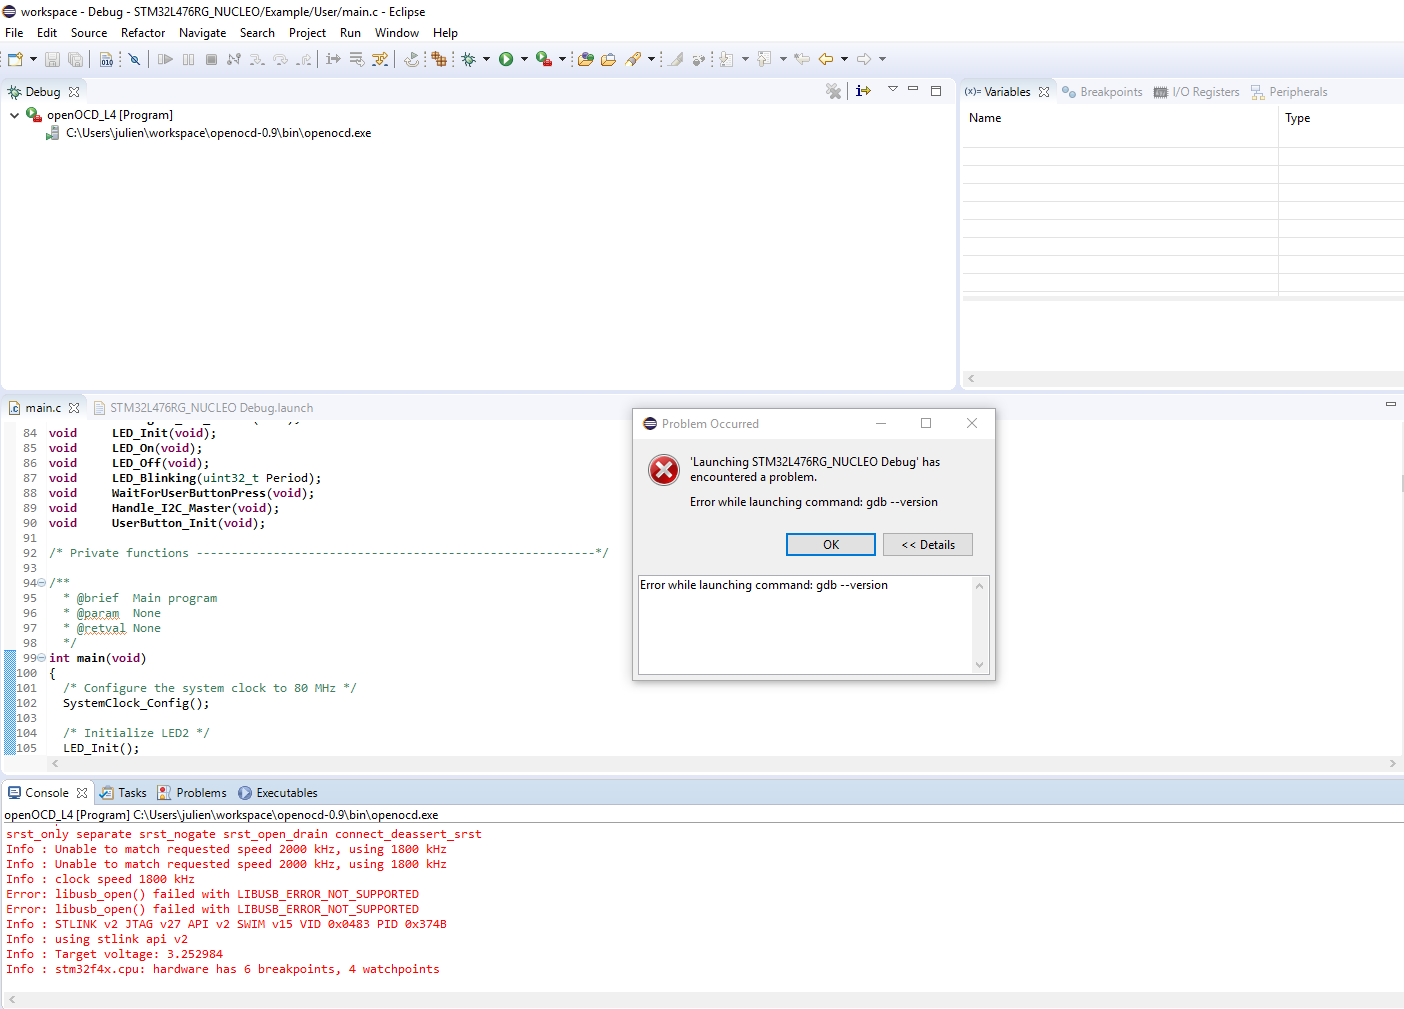Open the Run launch dropdown arrow
This screenshot has height=1009, width=1404.
pos(524,59)
